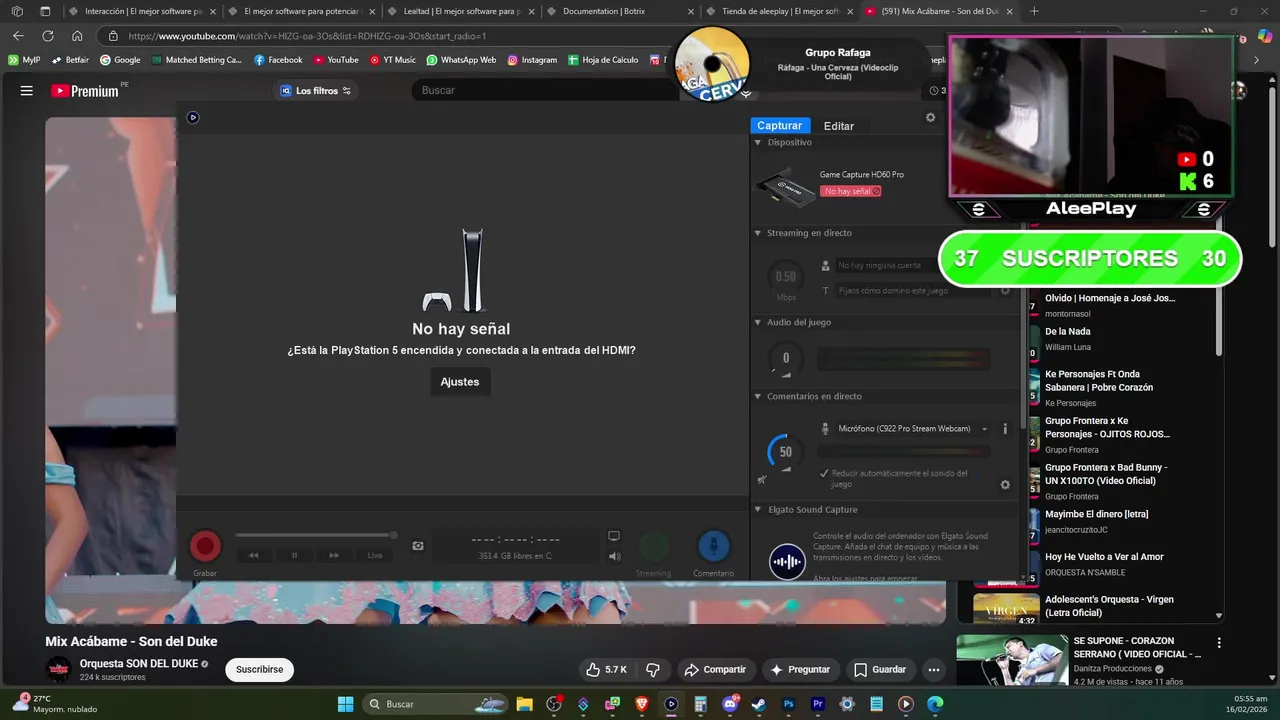Open the YouTube hamburger menu
This screenshot has width=1280, height=720.
(27, 90)
